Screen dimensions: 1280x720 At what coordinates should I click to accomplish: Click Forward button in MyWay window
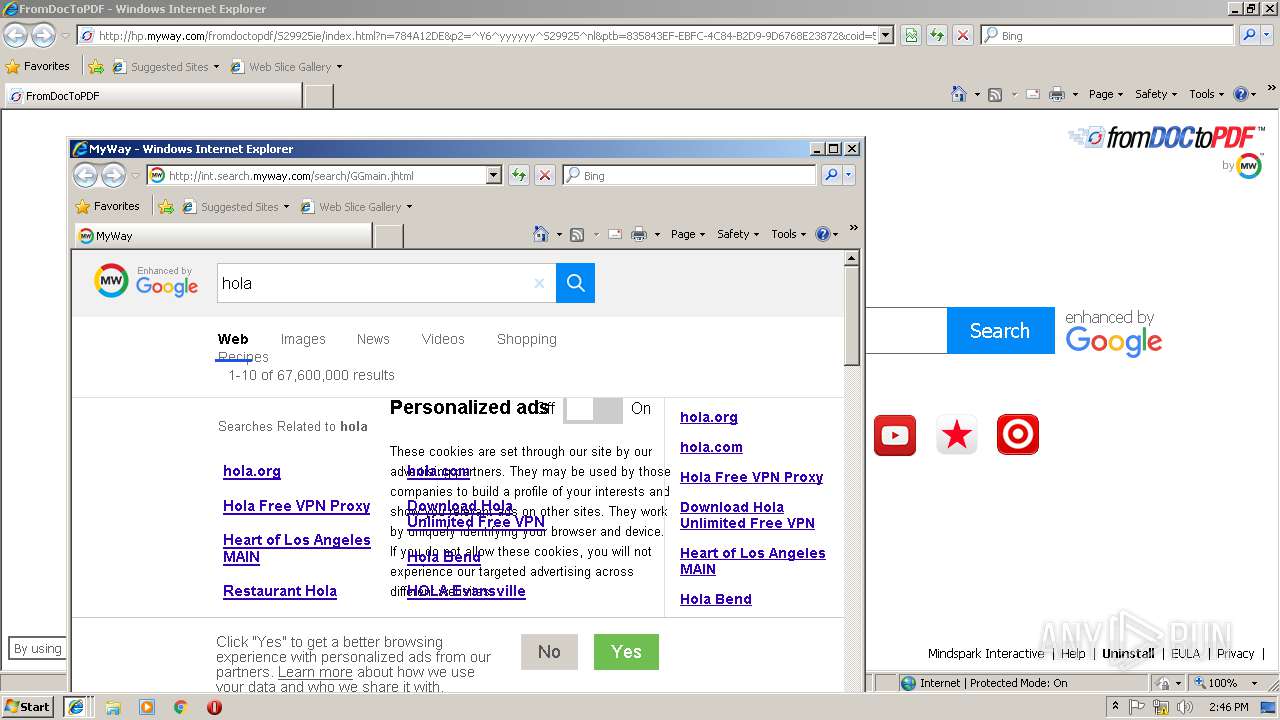[113, 176]
